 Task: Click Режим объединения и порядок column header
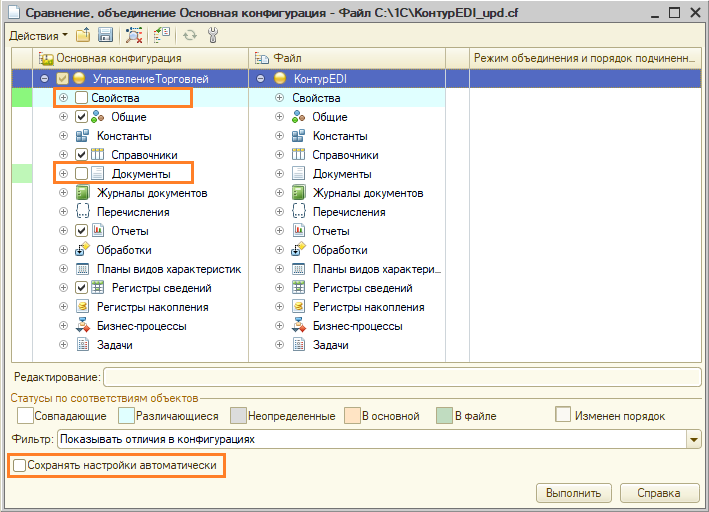coord(585,58)
